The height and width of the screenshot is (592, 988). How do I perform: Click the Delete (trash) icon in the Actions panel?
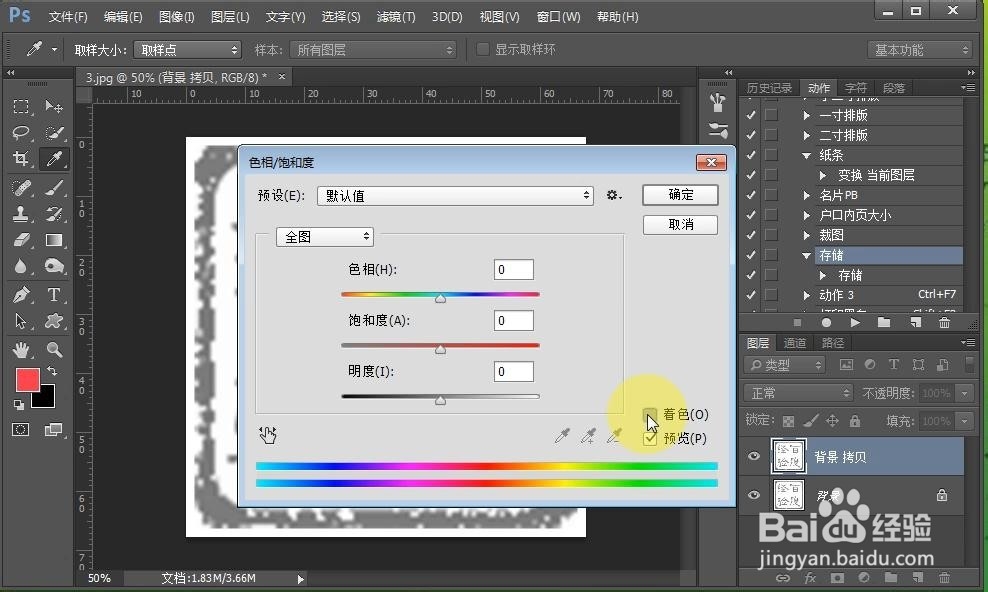(x=944, y=322)
